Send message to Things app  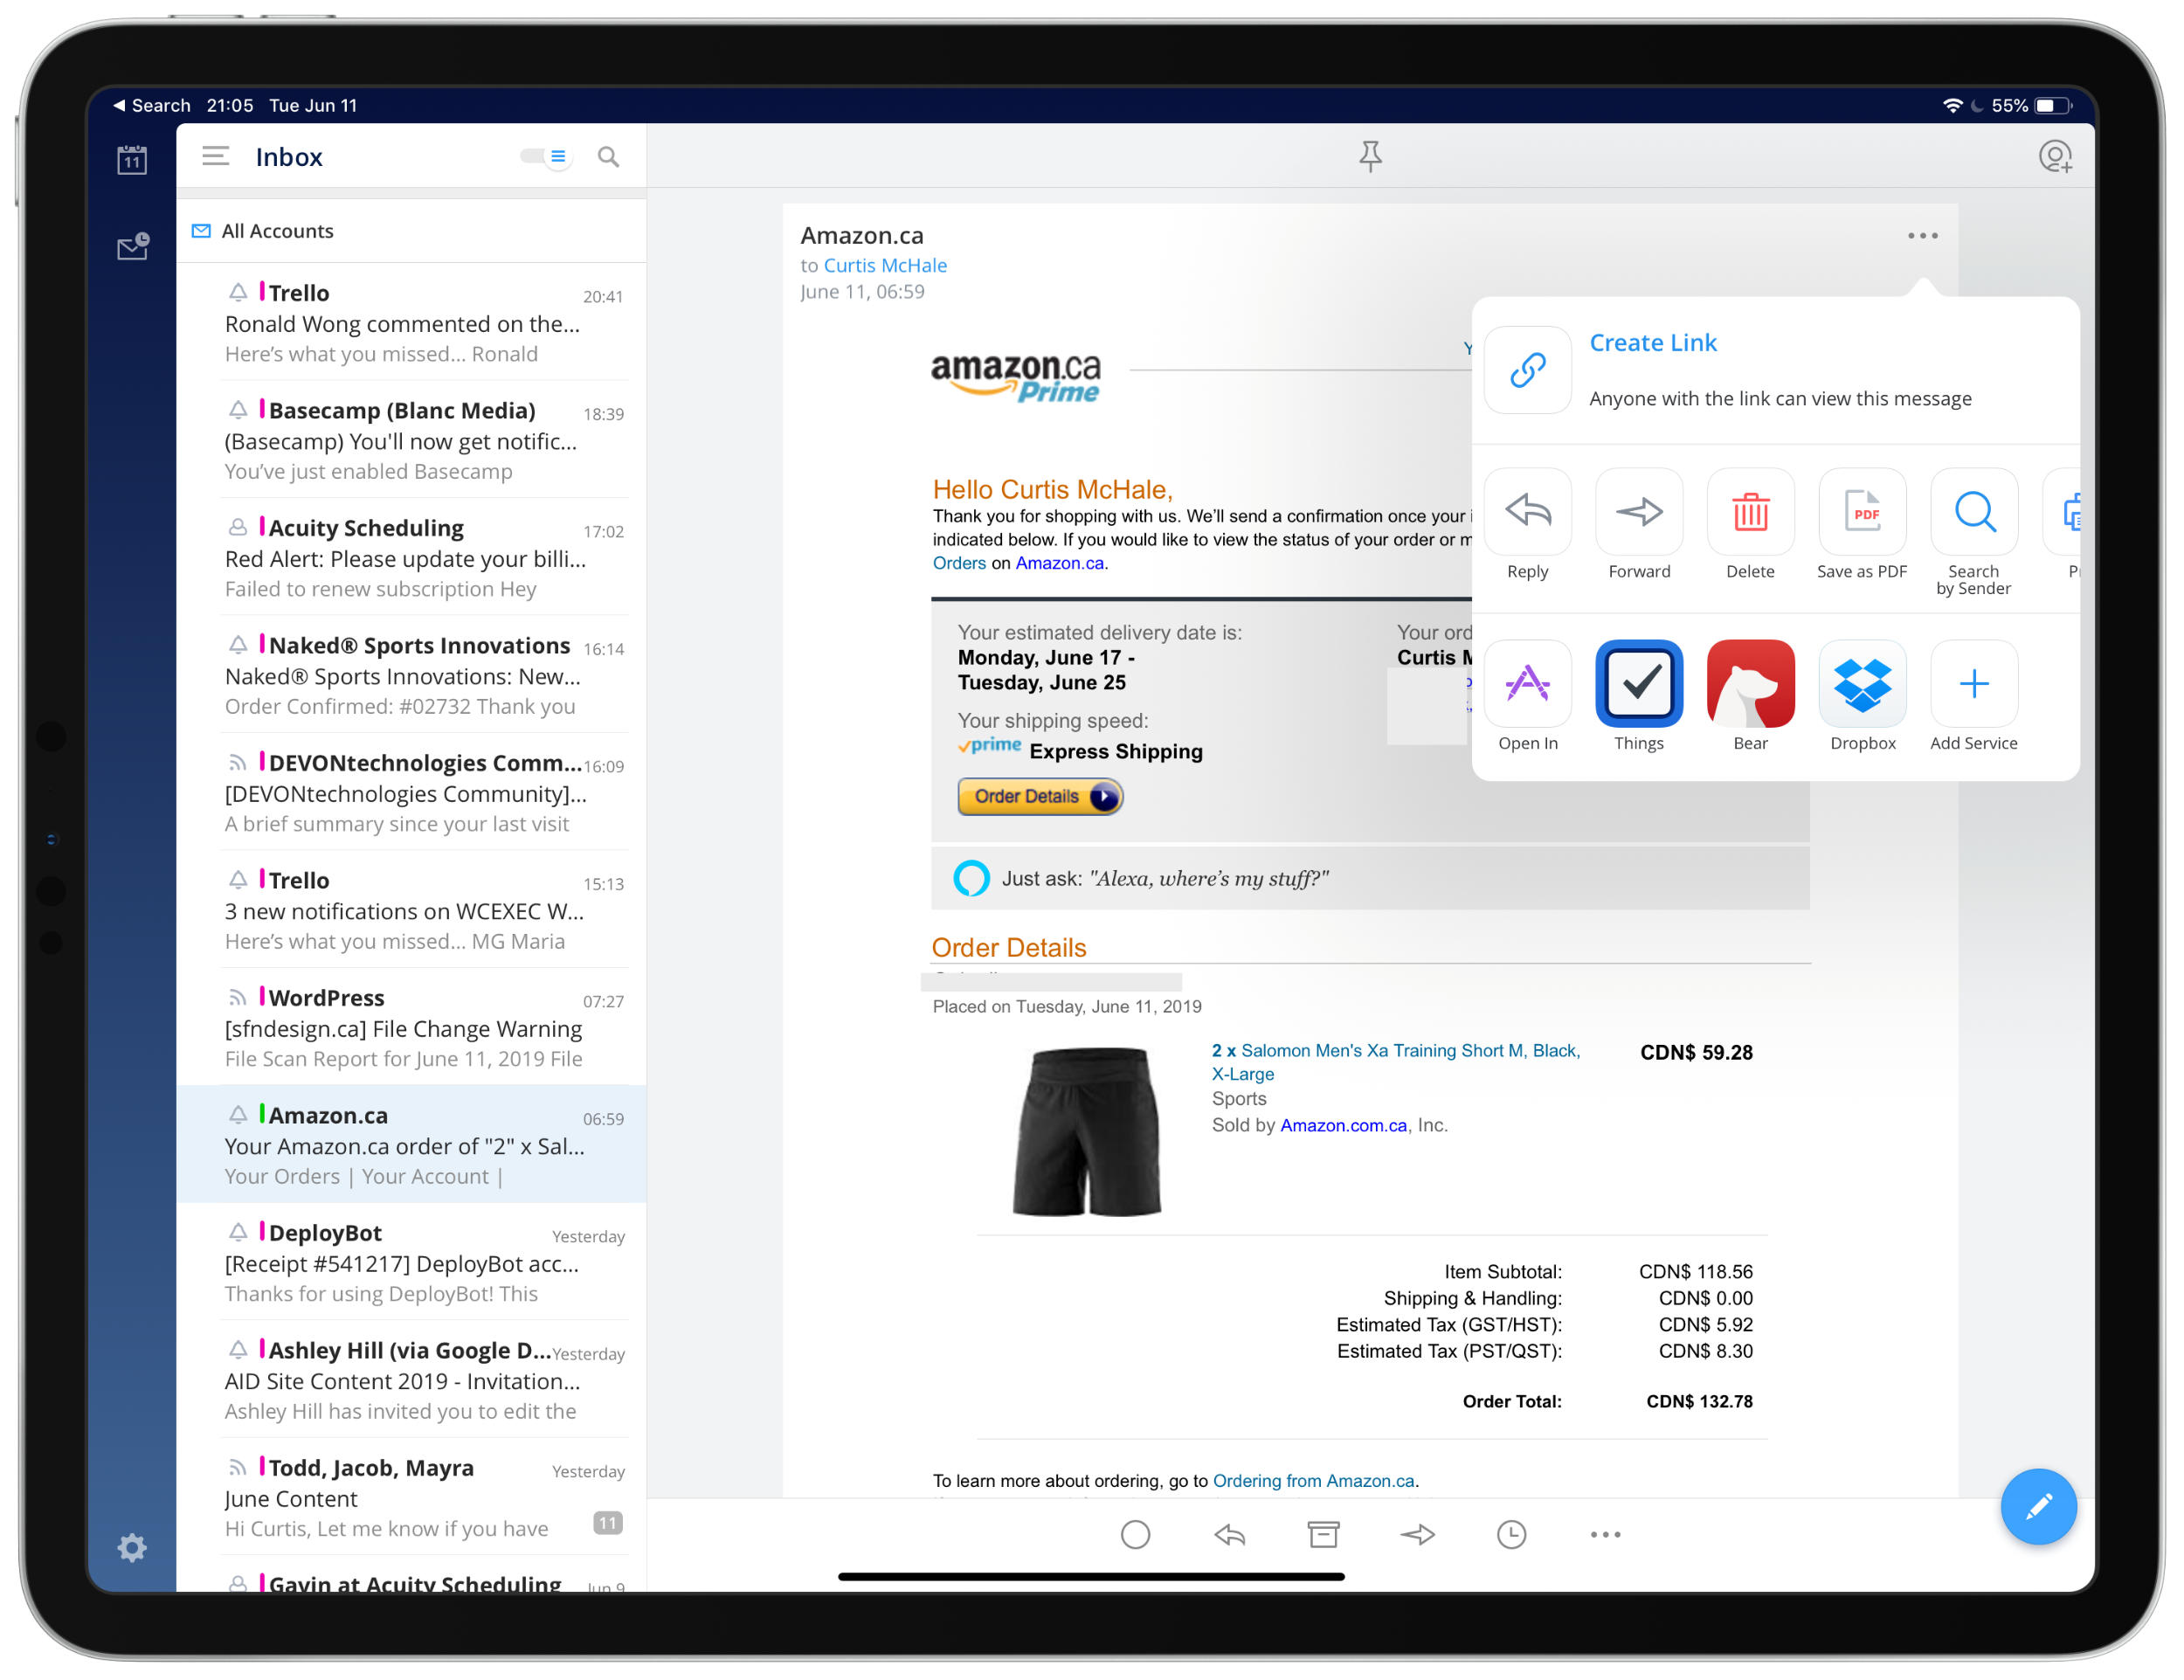(1638, 684)
